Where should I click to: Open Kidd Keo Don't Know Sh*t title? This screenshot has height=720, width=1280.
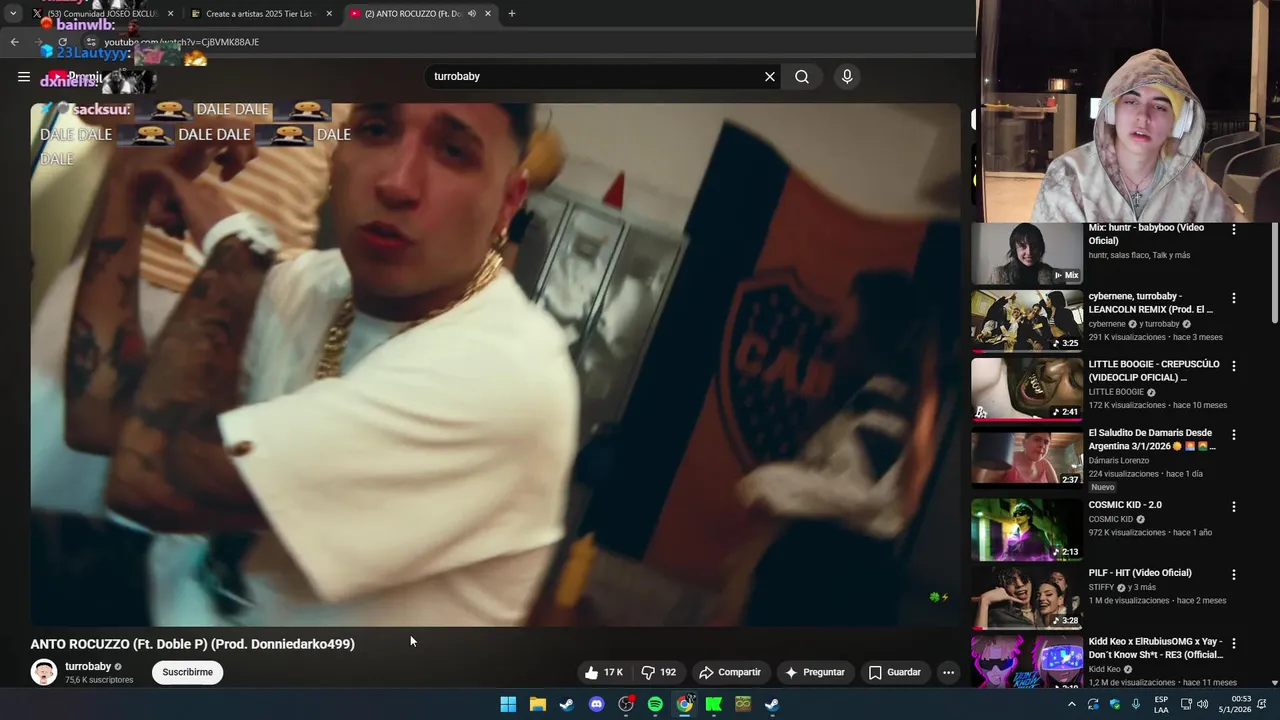[1156, 648]
